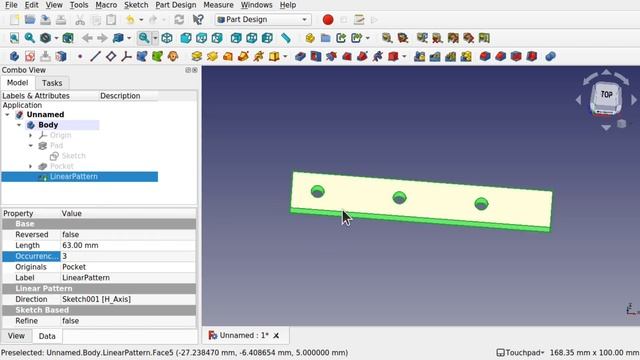Click the What's This help cursor icon
The width and height of the screenshot is (640, 360).
point(198,20)
